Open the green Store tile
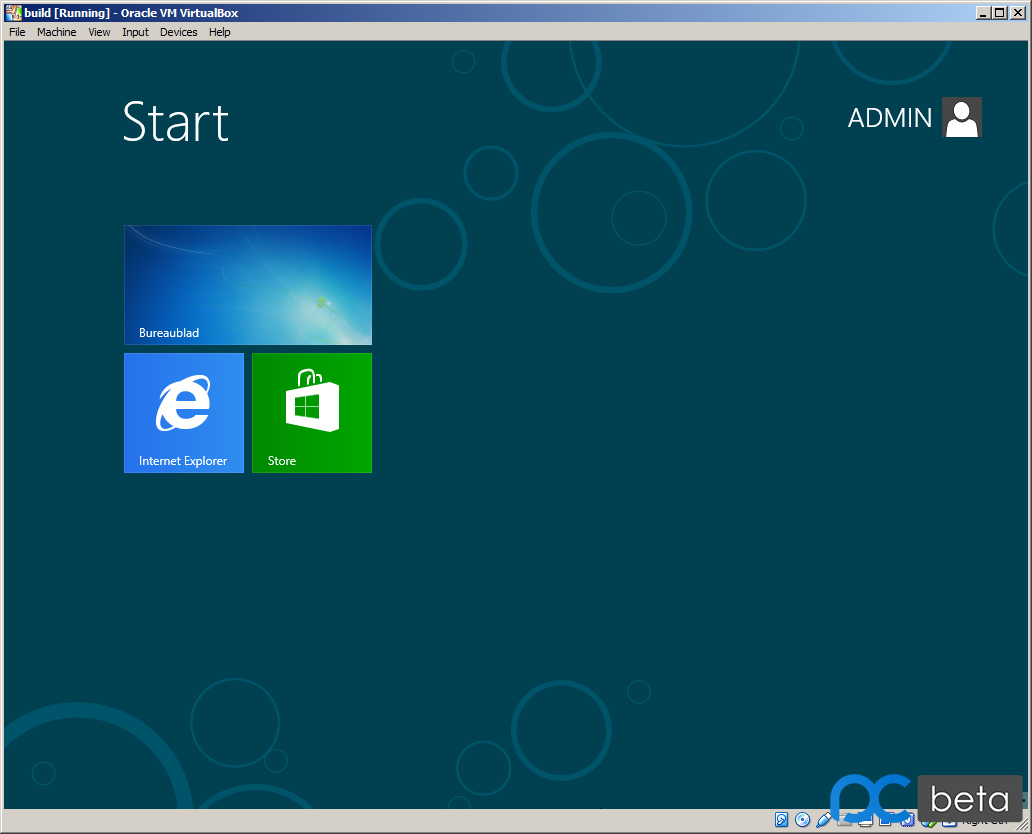 [312, 413]
